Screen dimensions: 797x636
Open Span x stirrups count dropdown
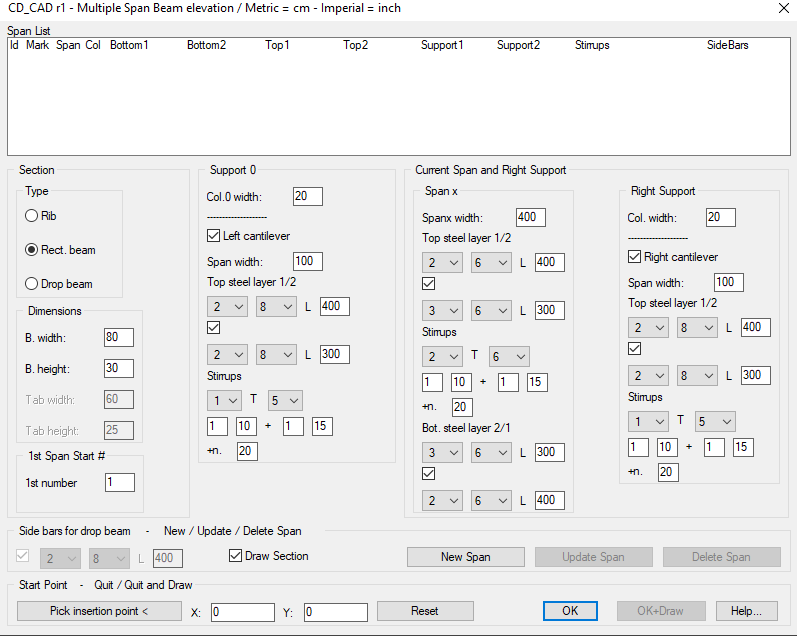(442, 356)
